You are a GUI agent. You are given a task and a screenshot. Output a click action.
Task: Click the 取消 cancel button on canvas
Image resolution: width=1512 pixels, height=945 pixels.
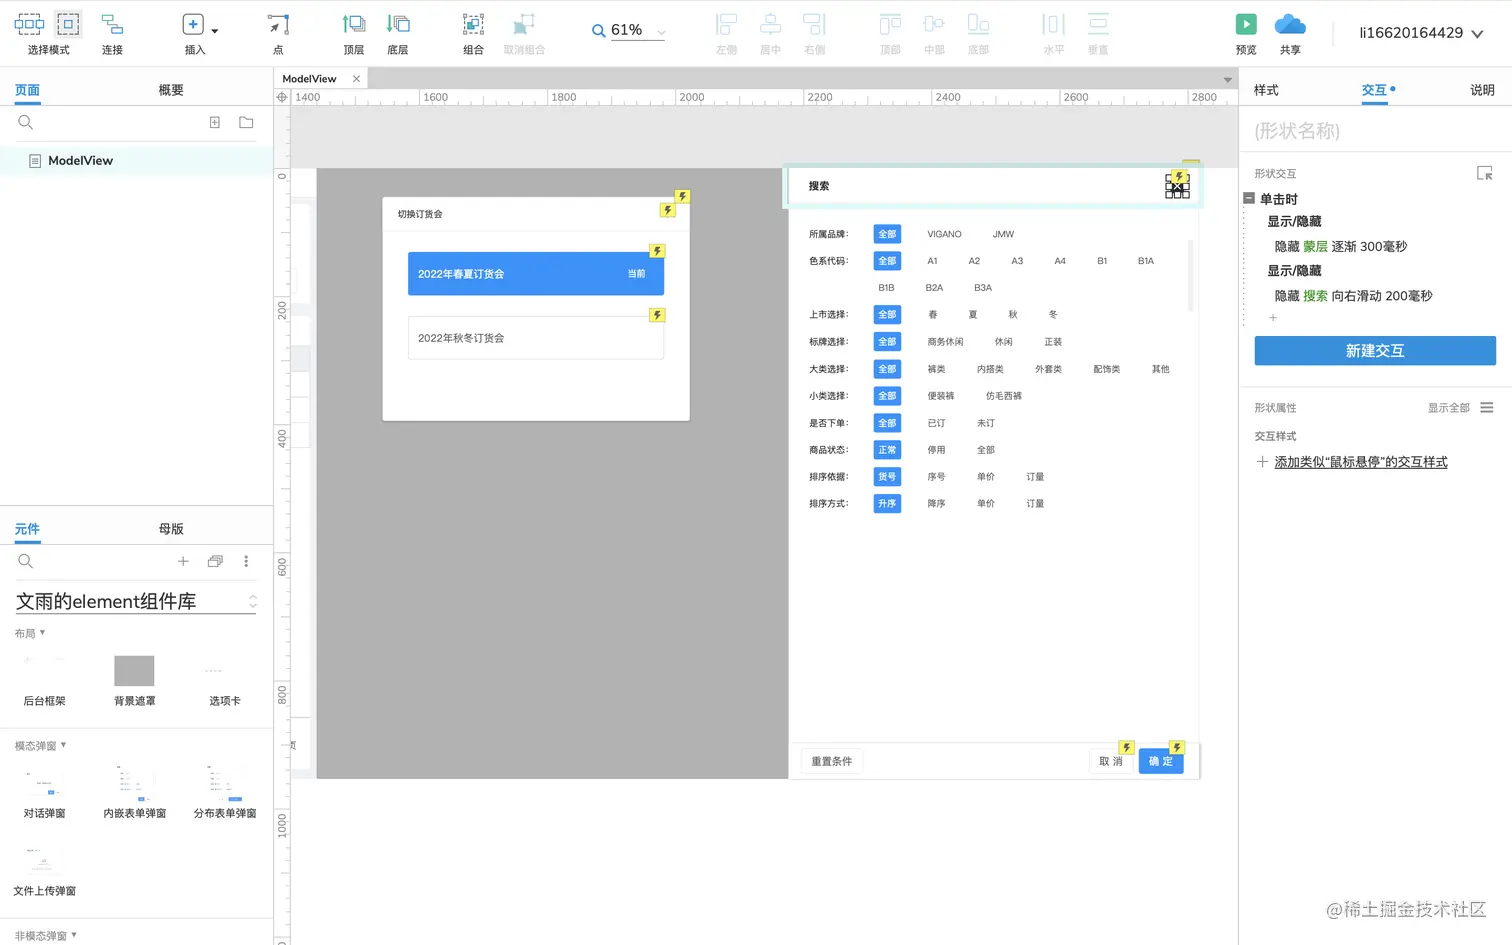[x=1110, y=761]
